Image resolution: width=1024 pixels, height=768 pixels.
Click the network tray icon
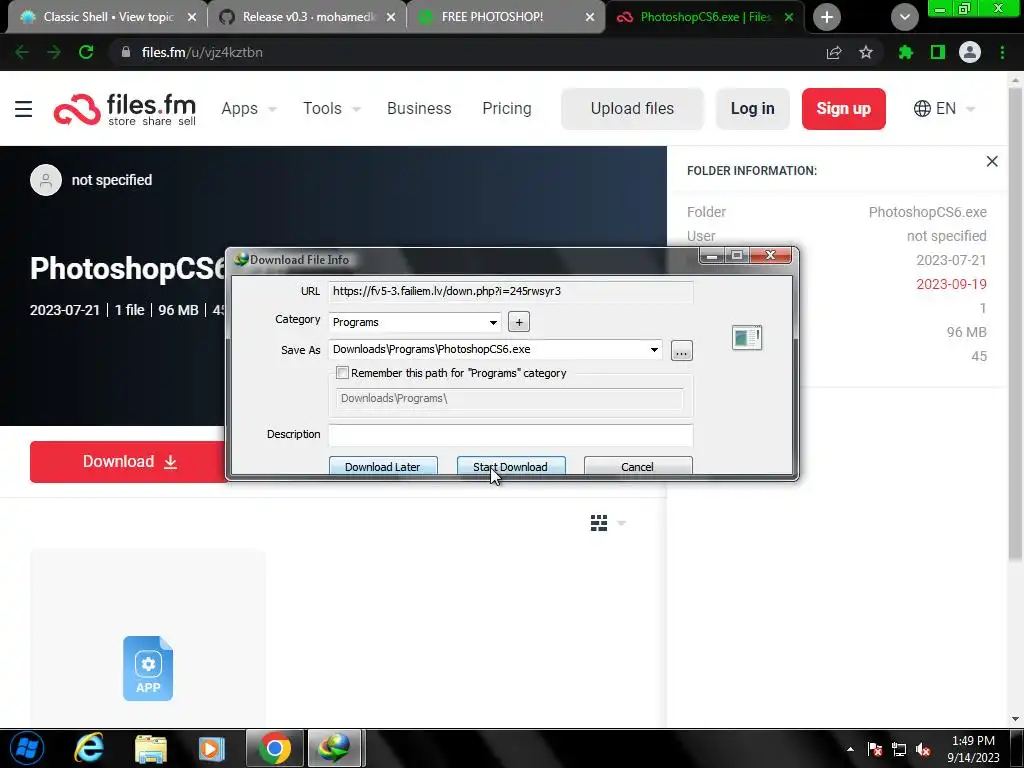[899, 749]
